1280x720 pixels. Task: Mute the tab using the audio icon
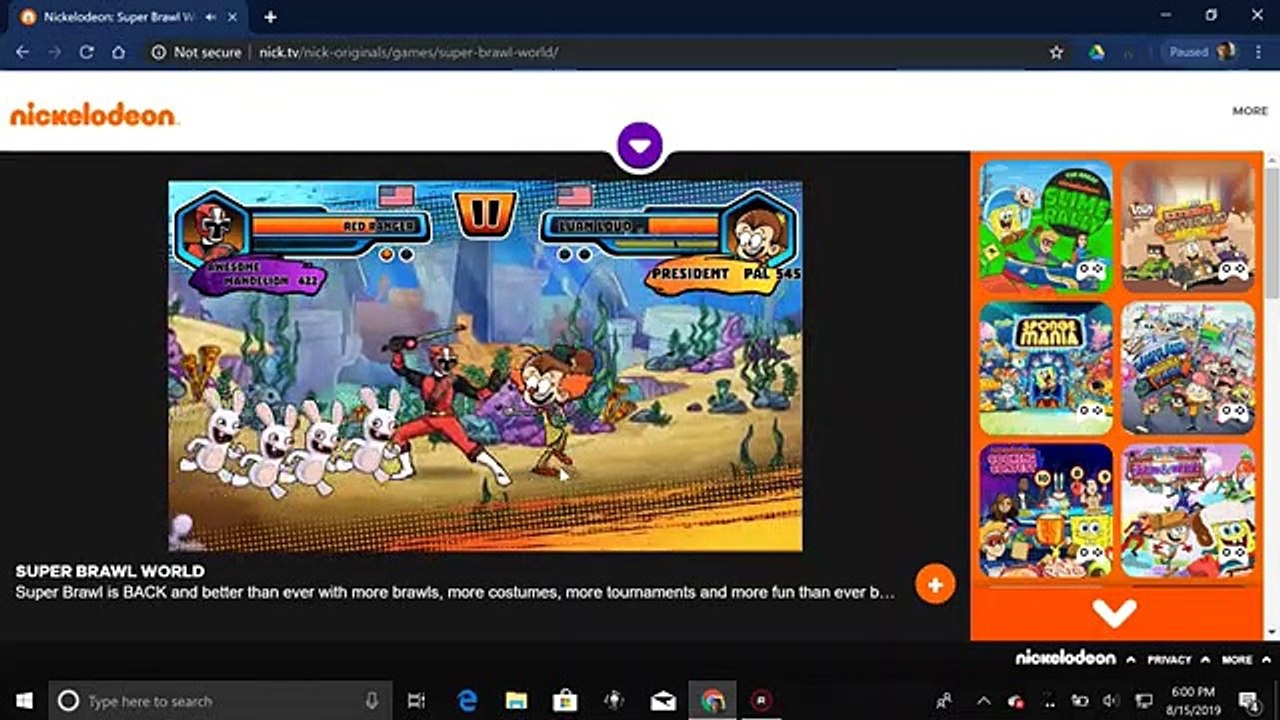212,17
